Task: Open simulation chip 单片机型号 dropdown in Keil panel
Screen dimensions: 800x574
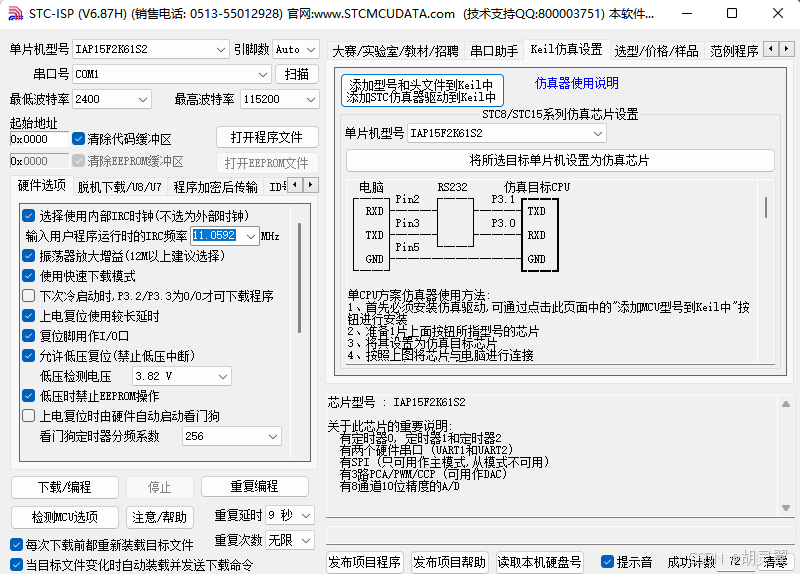Action: pyautogui.click(x=507, y=134)
